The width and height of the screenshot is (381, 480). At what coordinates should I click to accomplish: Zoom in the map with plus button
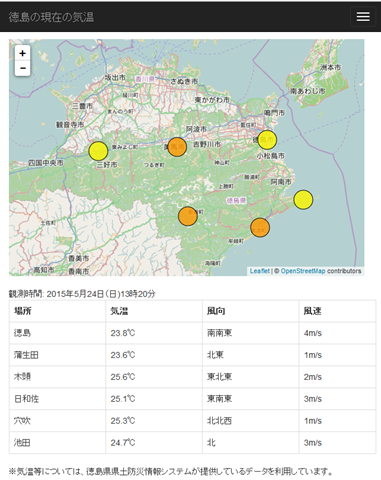click(22, 53)
